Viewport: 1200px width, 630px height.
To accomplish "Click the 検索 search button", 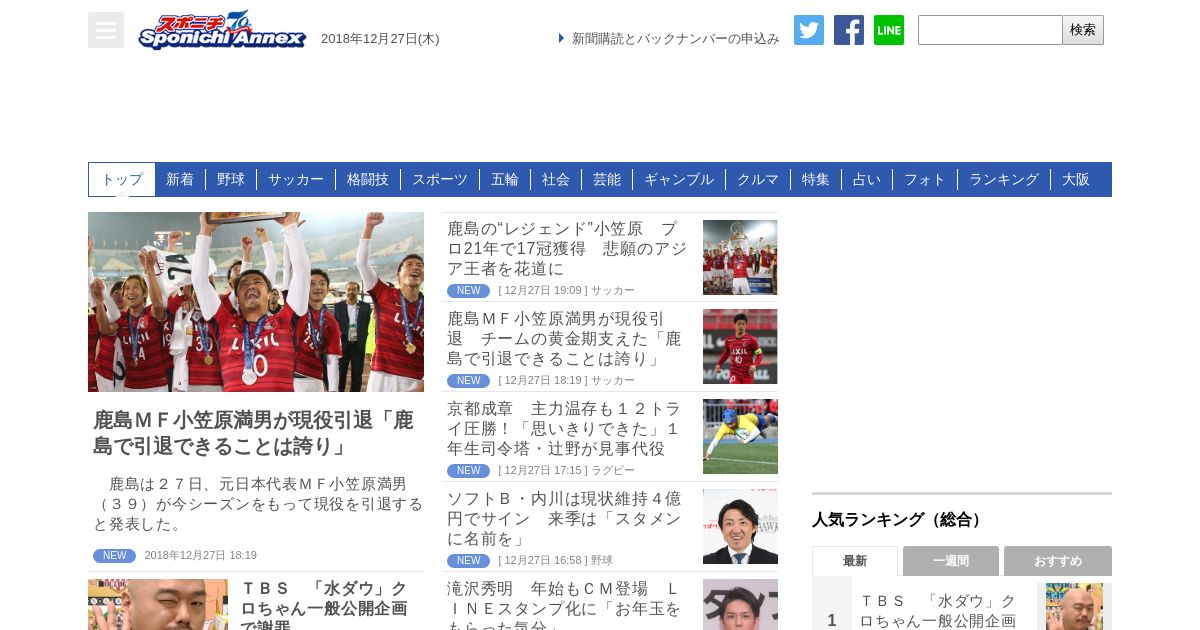I will click(x=1083, y=30).
